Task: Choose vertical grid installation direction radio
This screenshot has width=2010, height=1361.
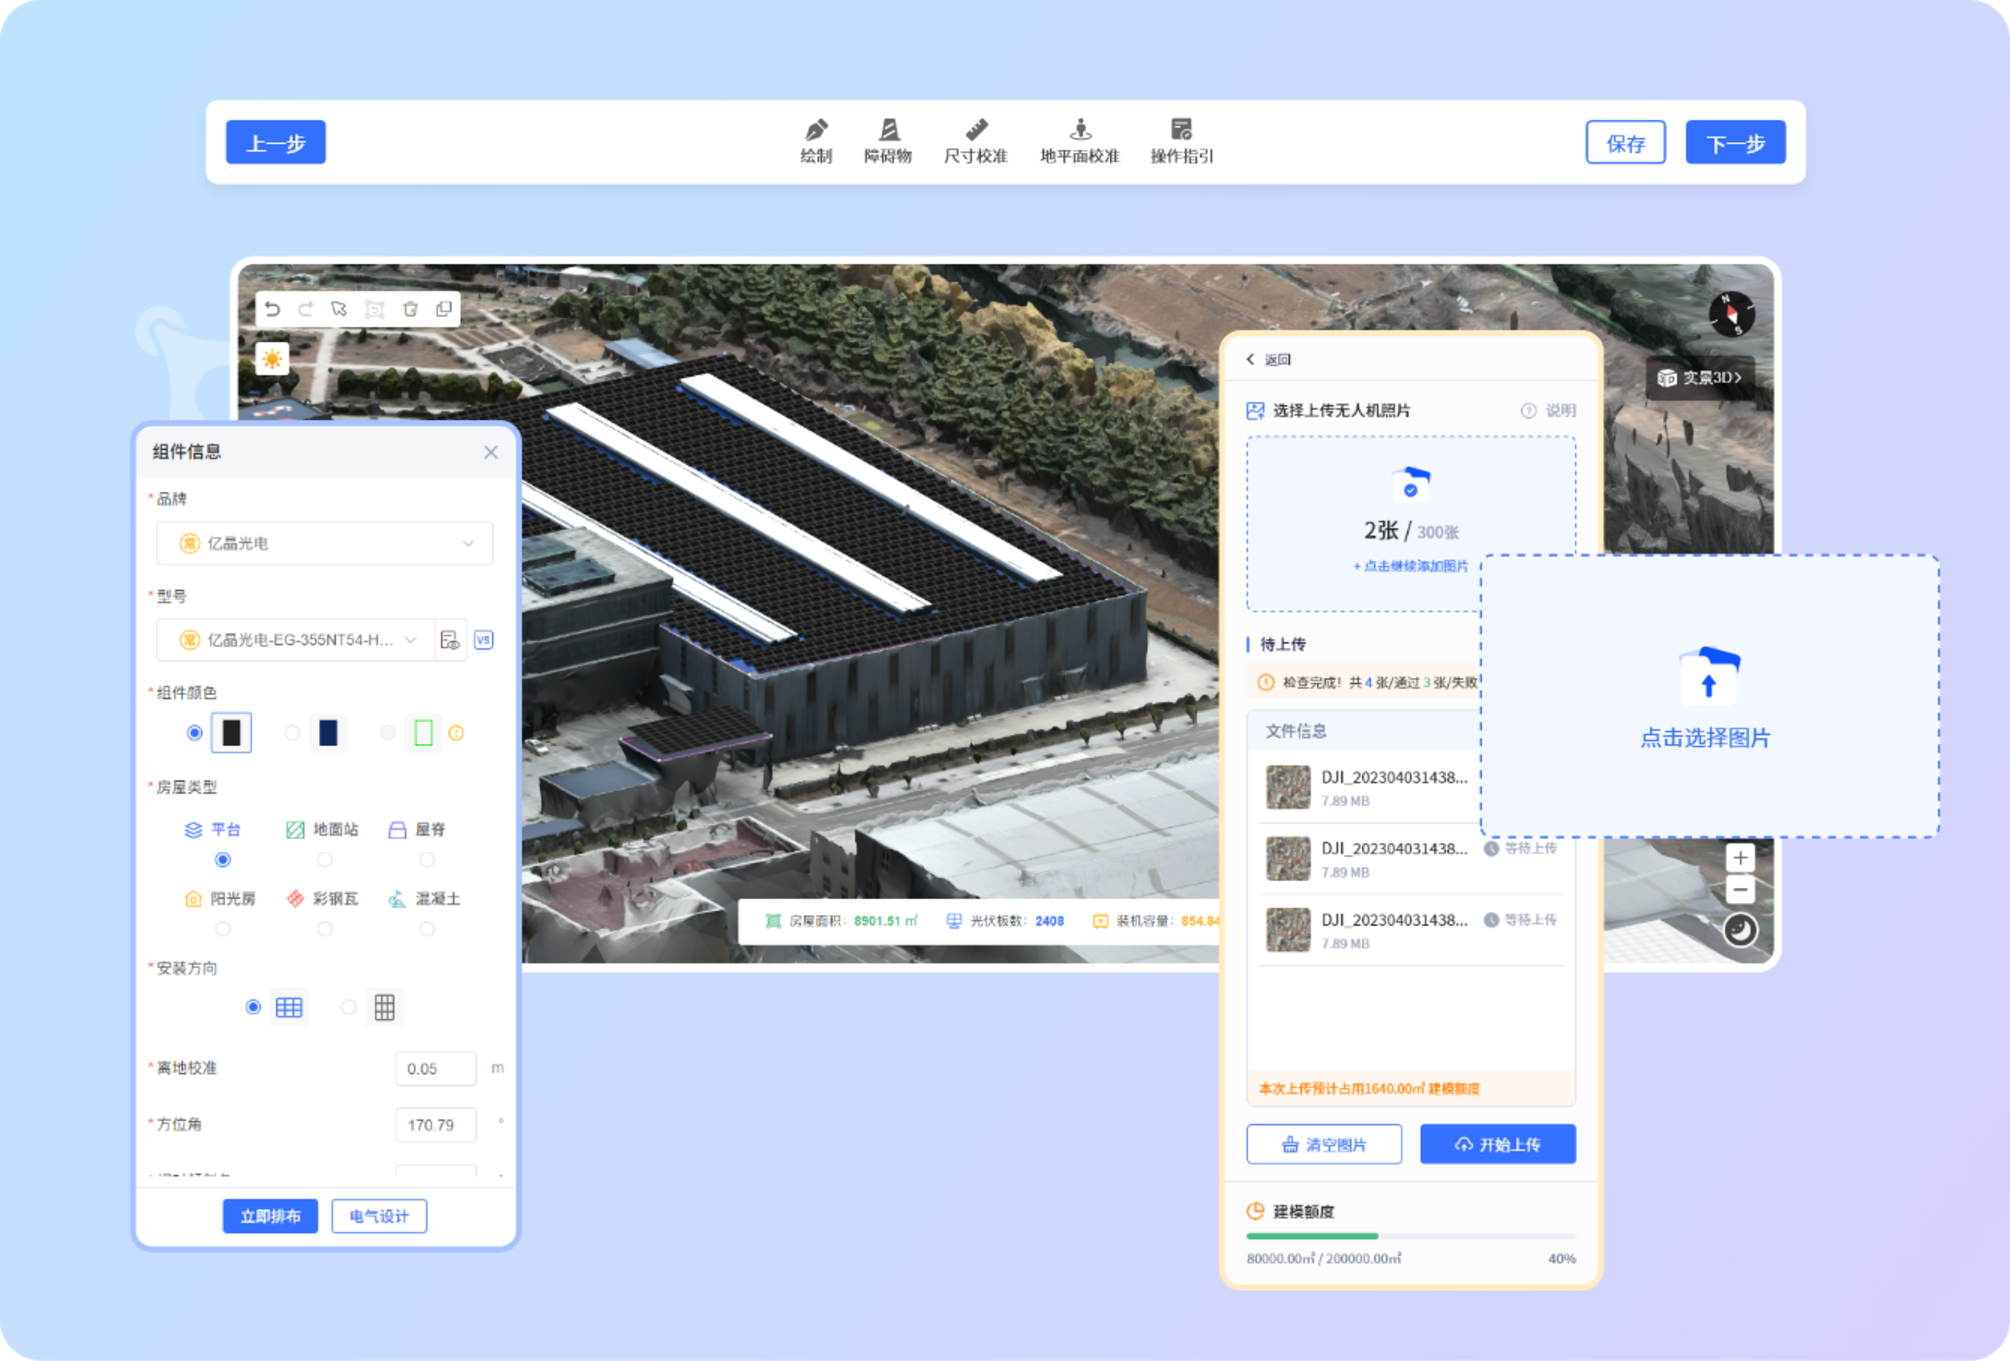Action: (x=348, y=1007)
